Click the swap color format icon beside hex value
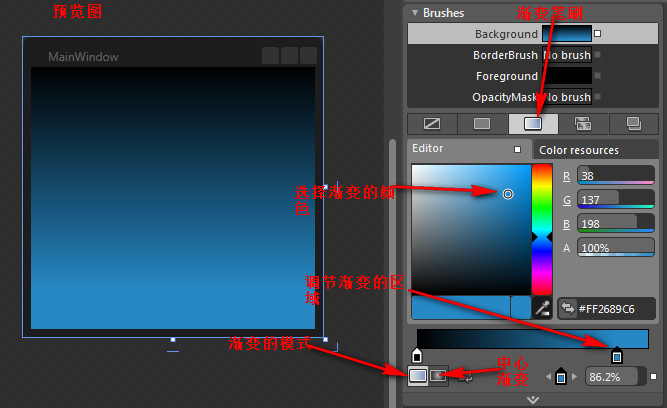Image resolution: width=667 pixels, height=408 pixels. pyautogui.click(x=567, y=308)
